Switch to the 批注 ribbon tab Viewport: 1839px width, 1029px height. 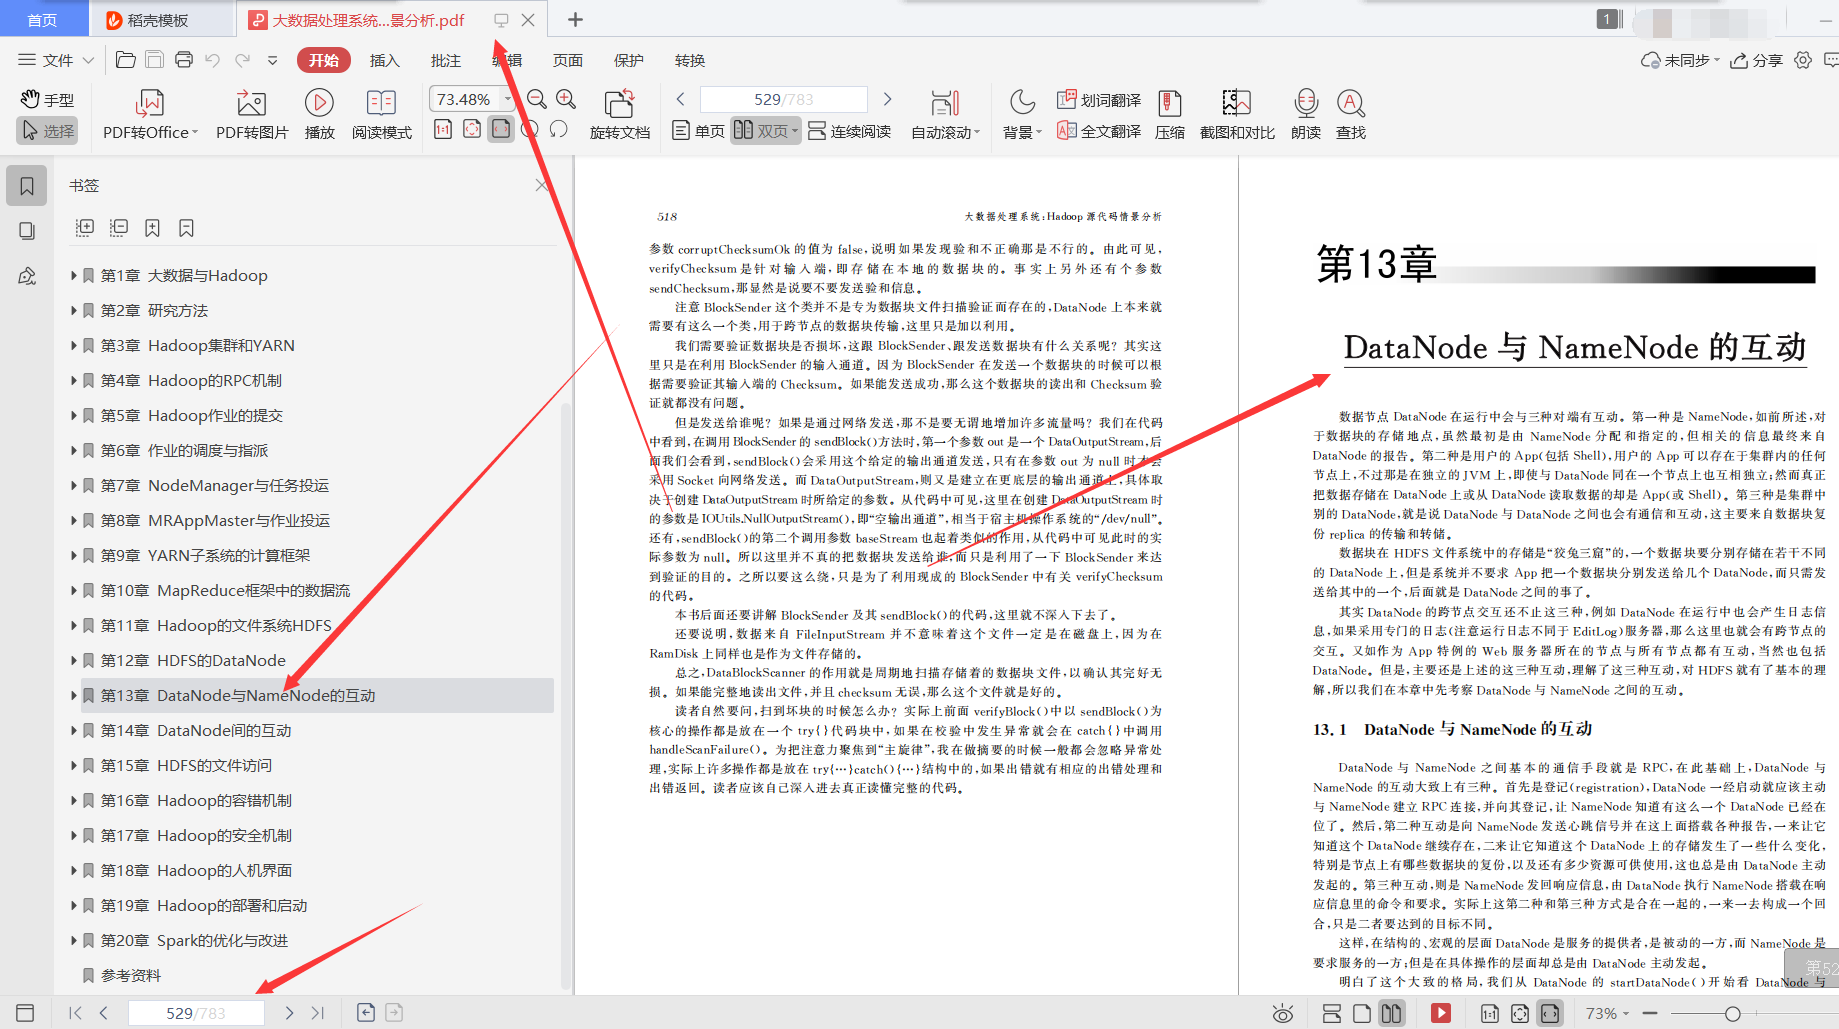tap(445, 60)
